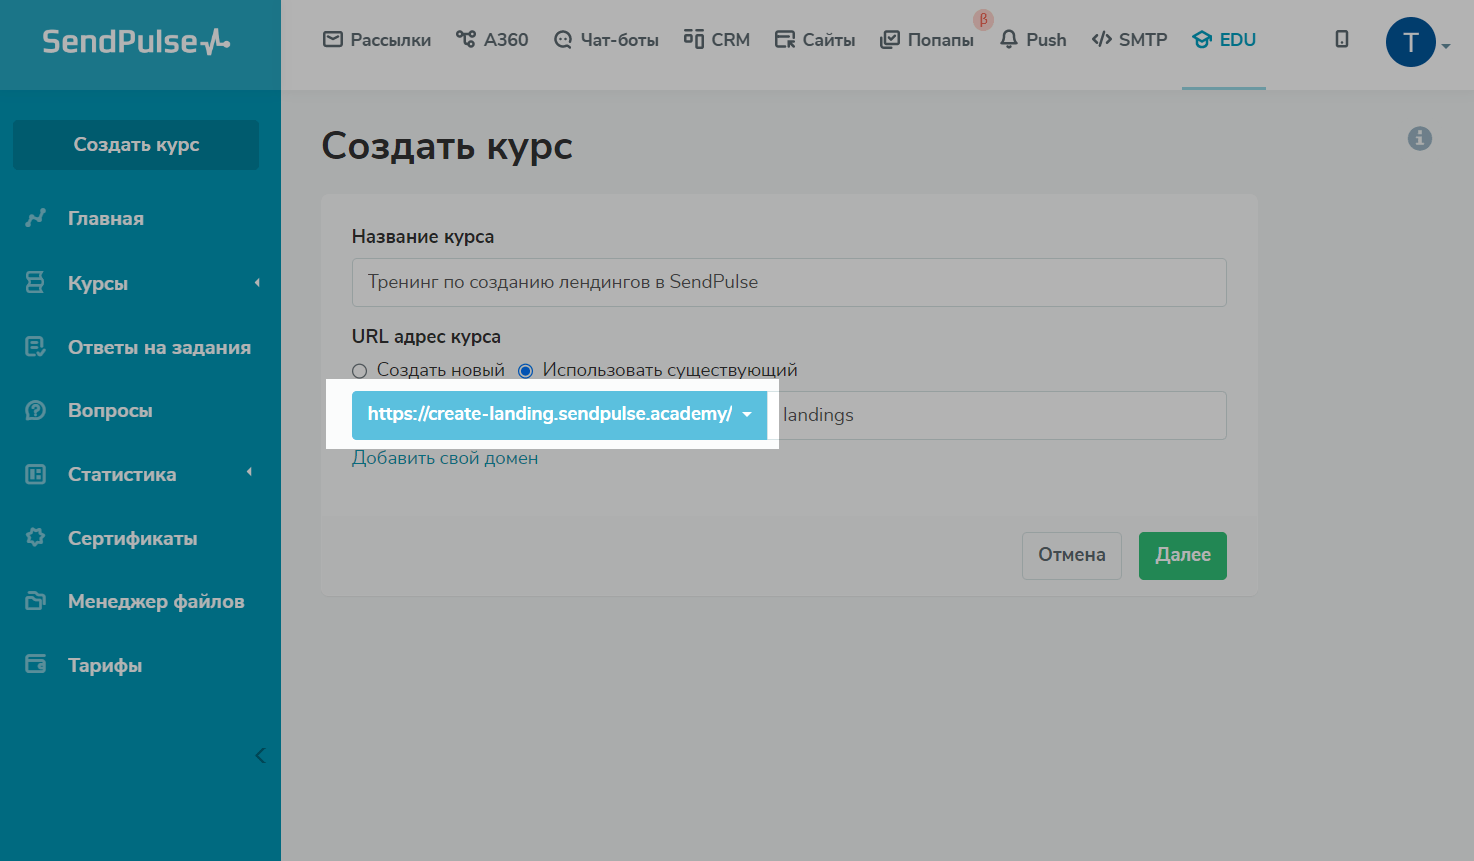1474x861 pixels.
Task: Click the mobile device icon in header
Action: (1341, 40)
